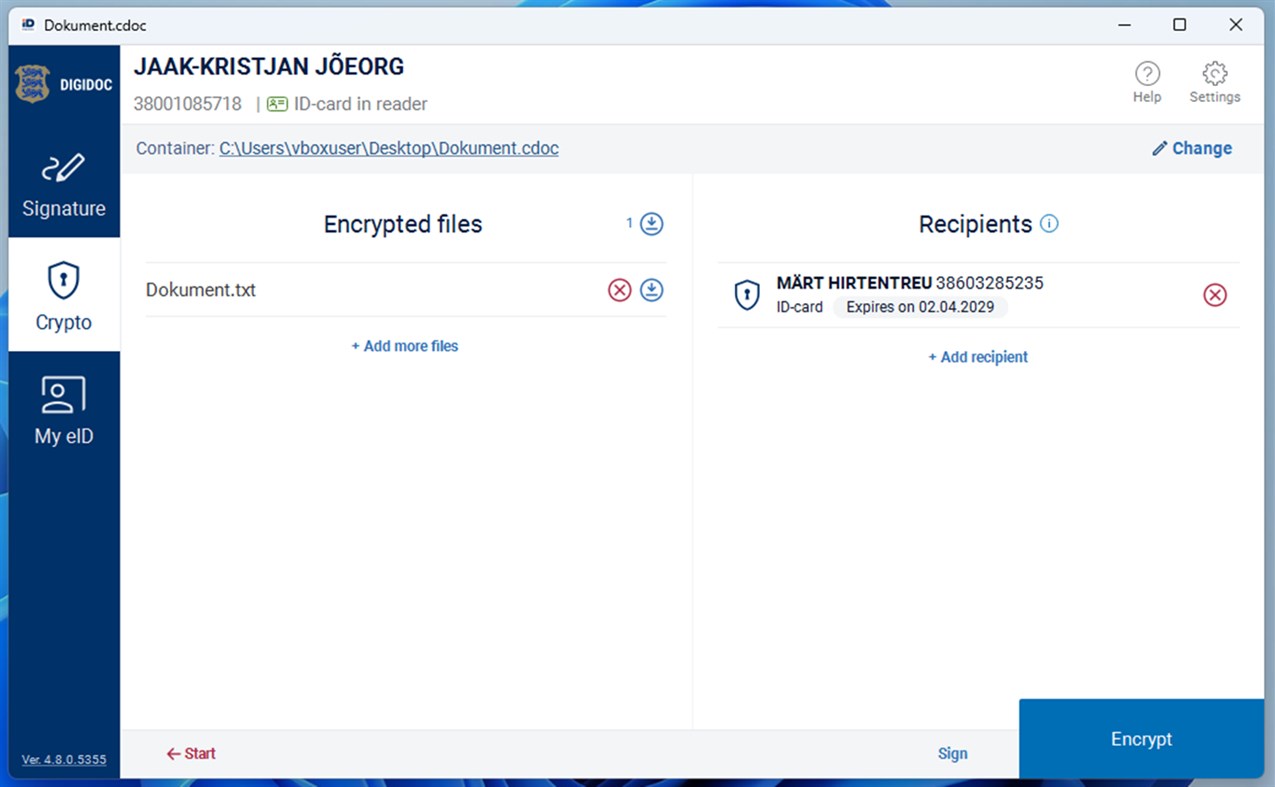Download Dokument.txt using its row download icon
Viewport: 1275px width, 787px height.
coord(652,290)
